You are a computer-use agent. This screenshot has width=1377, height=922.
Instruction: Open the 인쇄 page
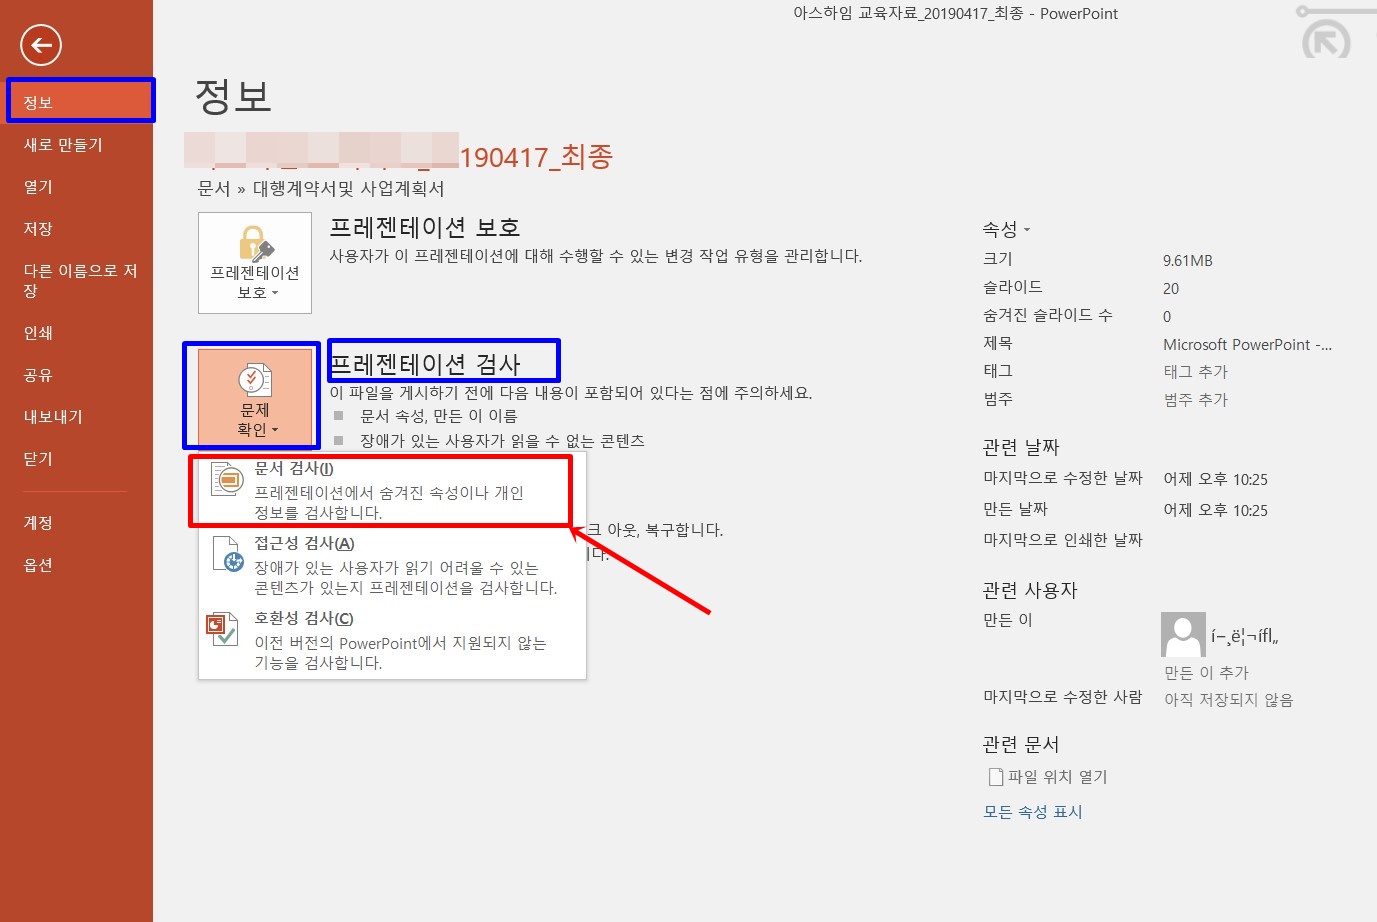coord(76,333)
